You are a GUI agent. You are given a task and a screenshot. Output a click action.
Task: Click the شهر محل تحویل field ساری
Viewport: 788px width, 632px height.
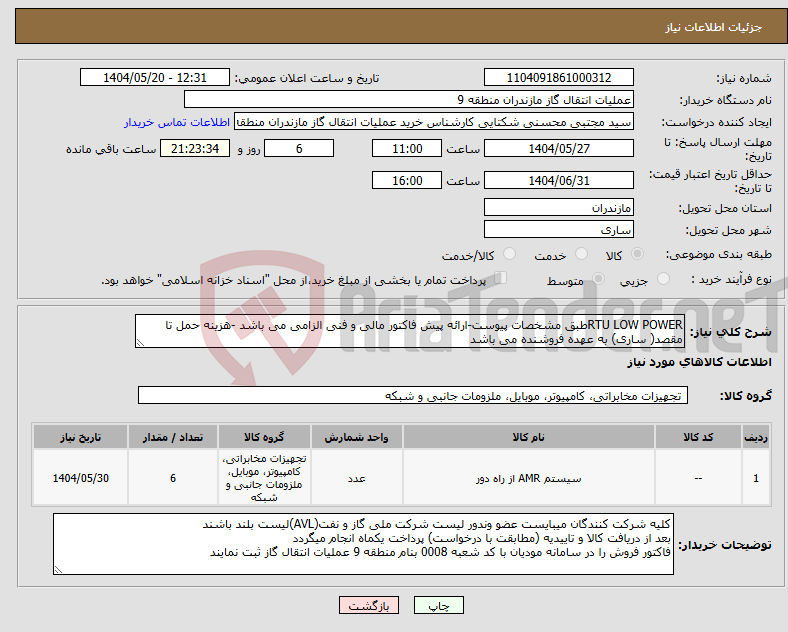coord(558,230)
